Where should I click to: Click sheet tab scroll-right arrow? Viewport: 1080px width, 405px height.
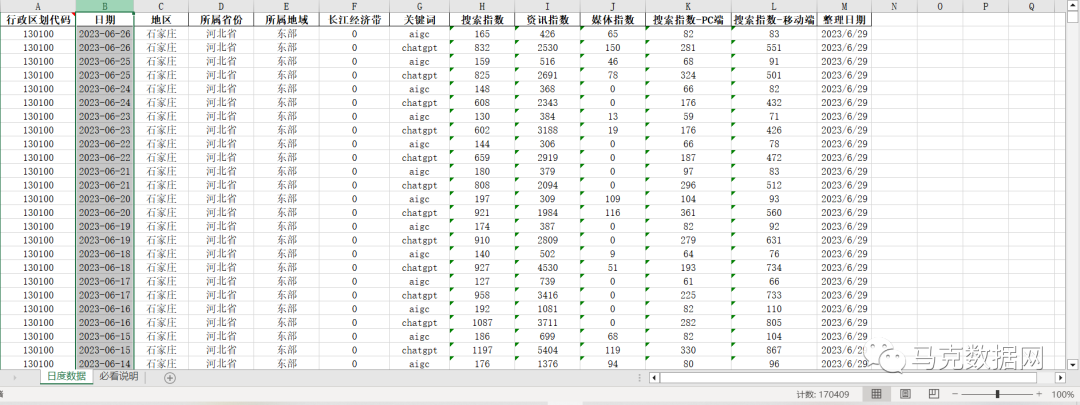14,377
